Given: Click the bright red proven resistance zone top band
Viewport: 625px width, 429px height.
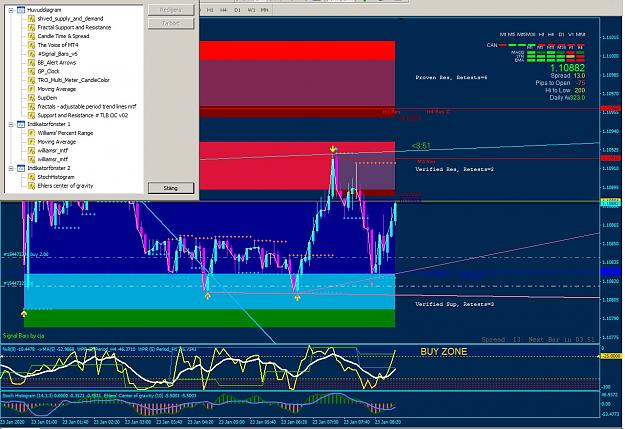Looking at the screenshot, I should coord(297,50).
